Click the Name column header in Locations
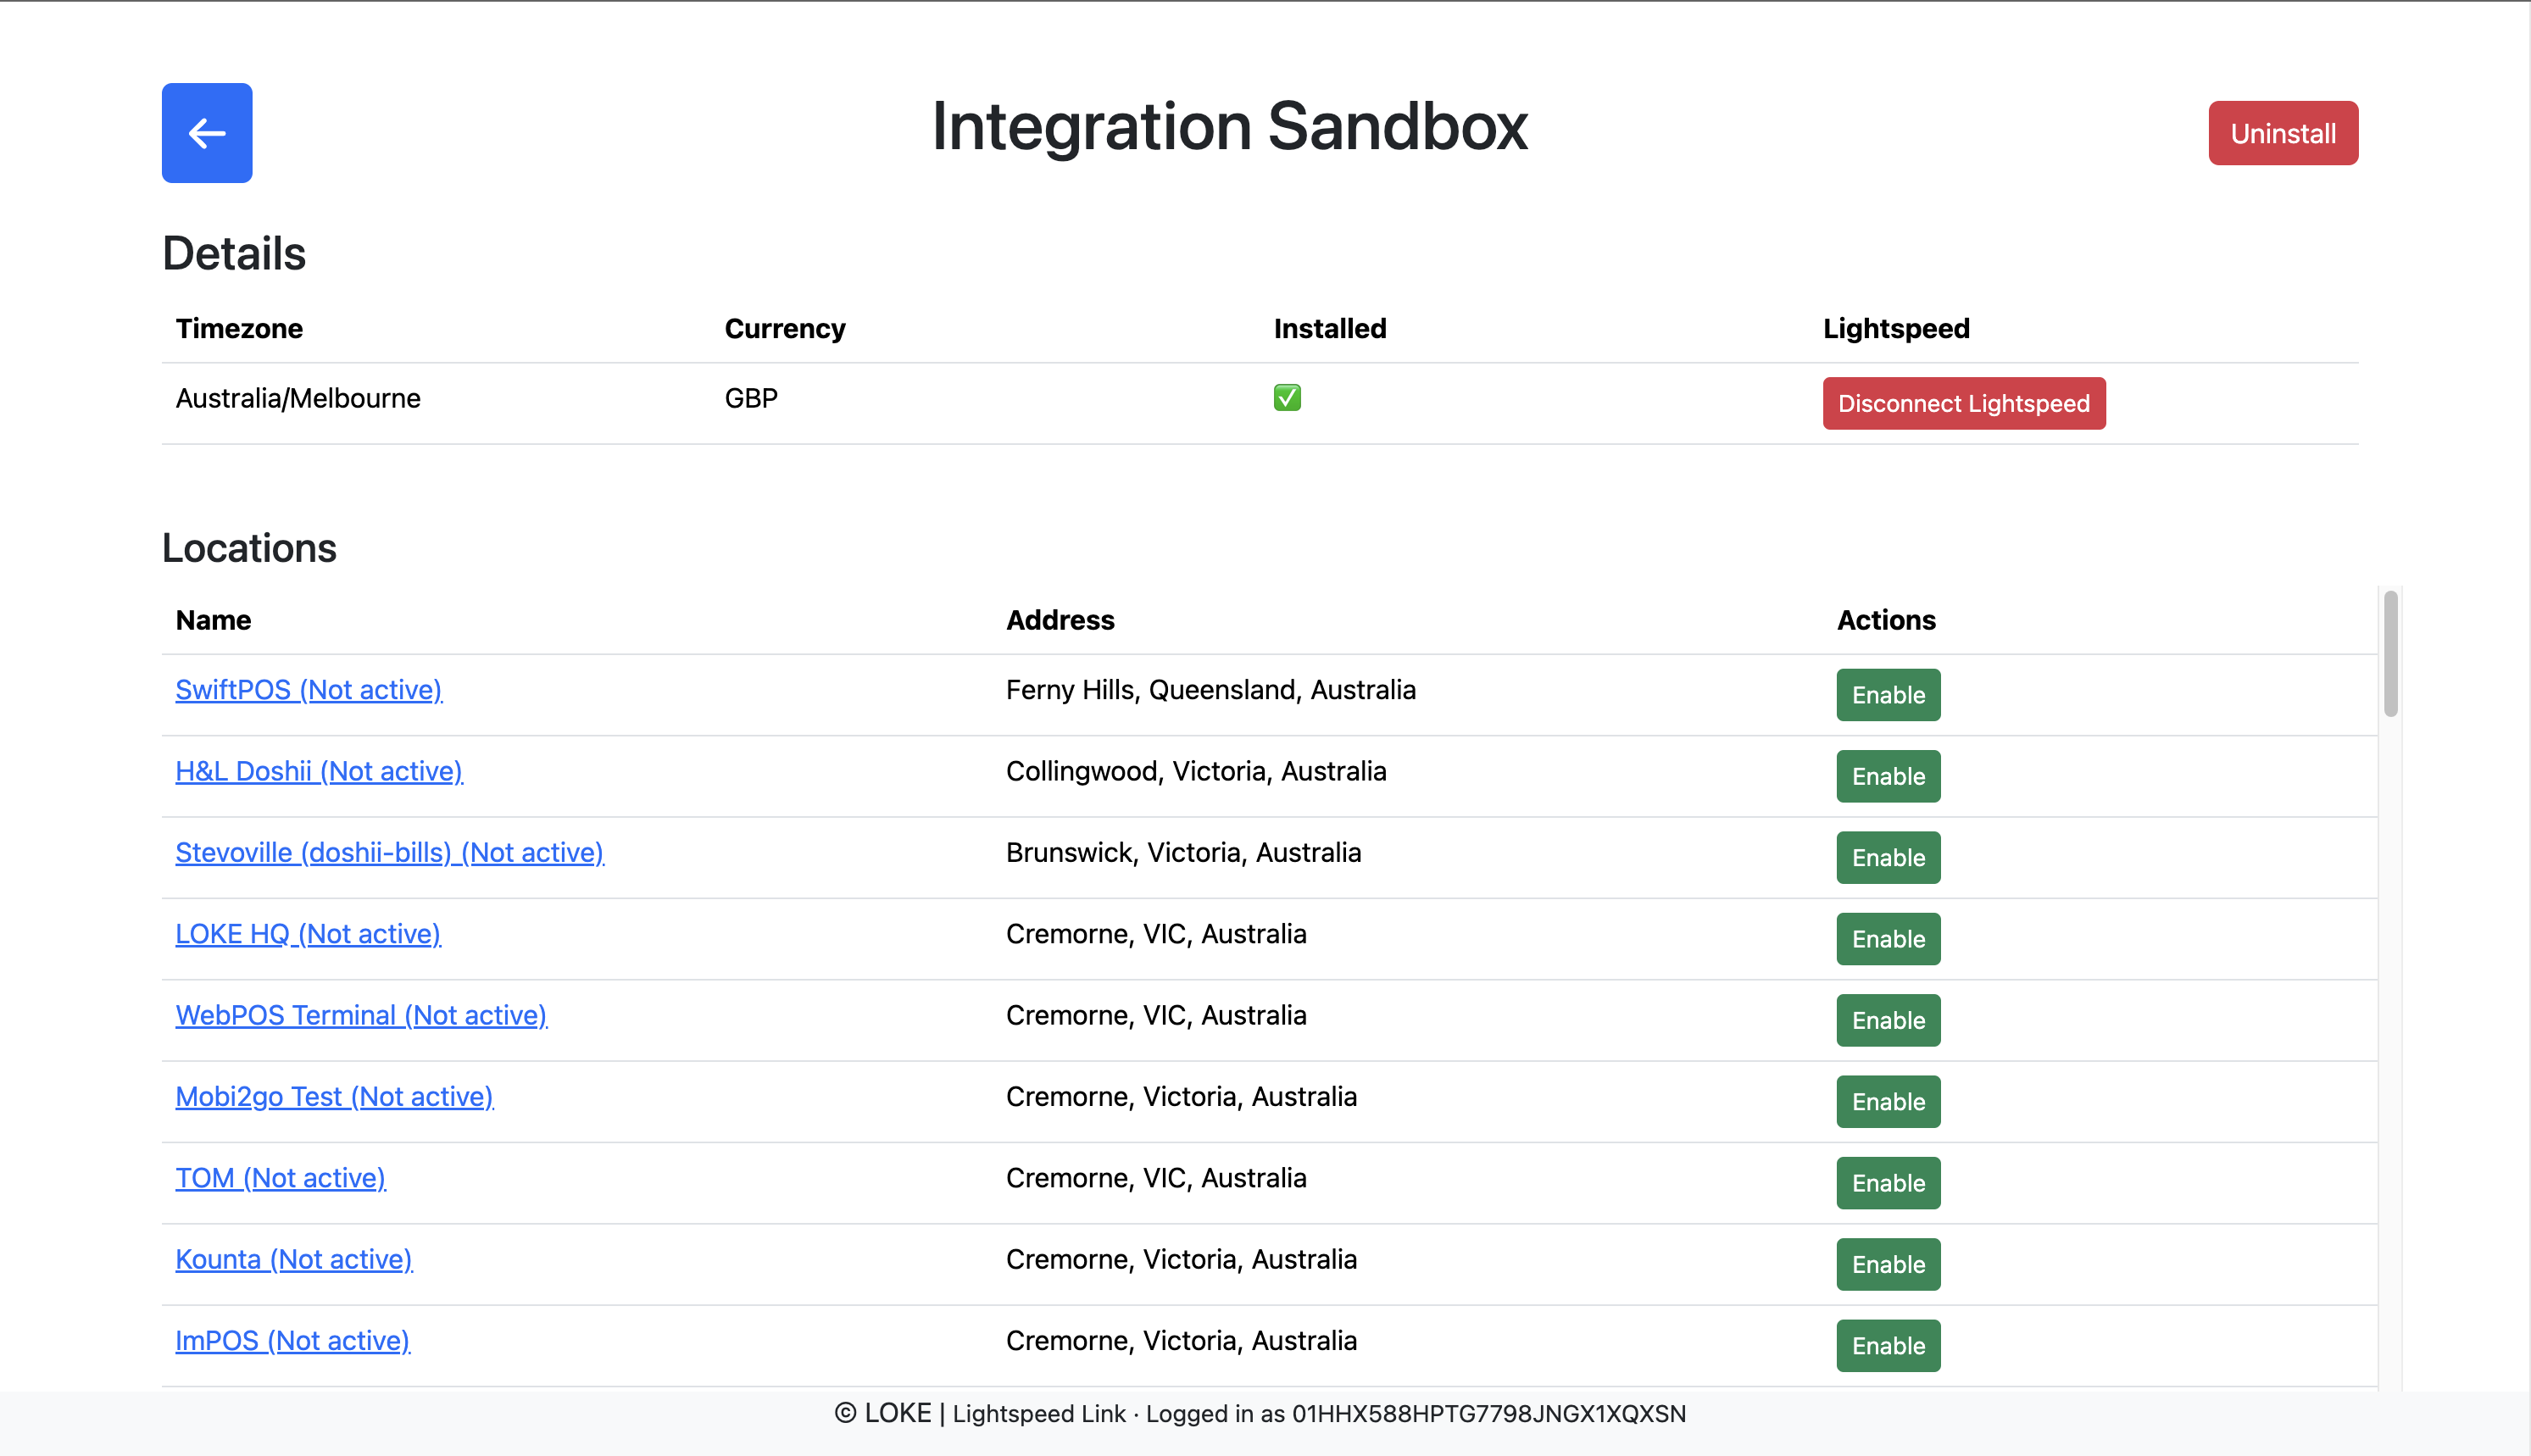 pos(213,620)
